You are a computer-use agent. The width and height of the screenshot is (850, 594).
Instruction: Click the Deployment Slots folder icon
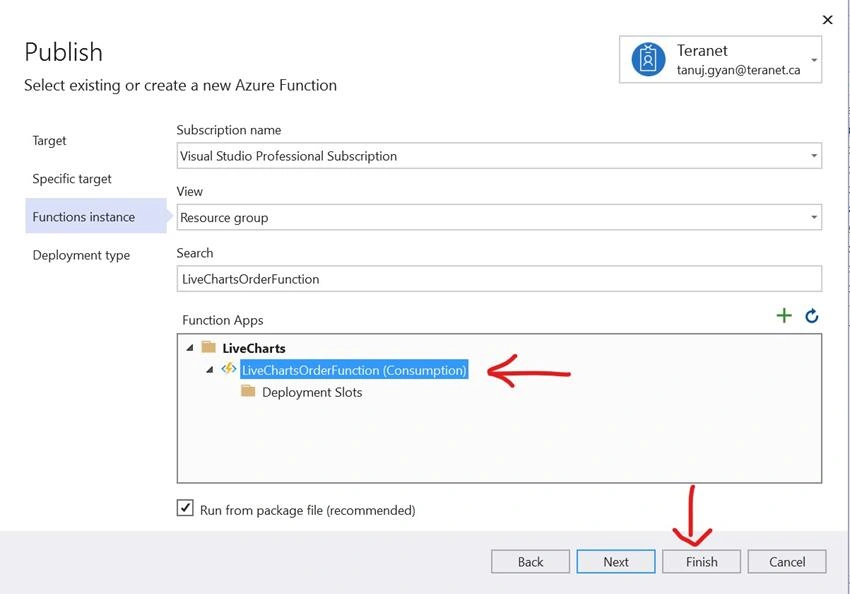tap(248, 391)
